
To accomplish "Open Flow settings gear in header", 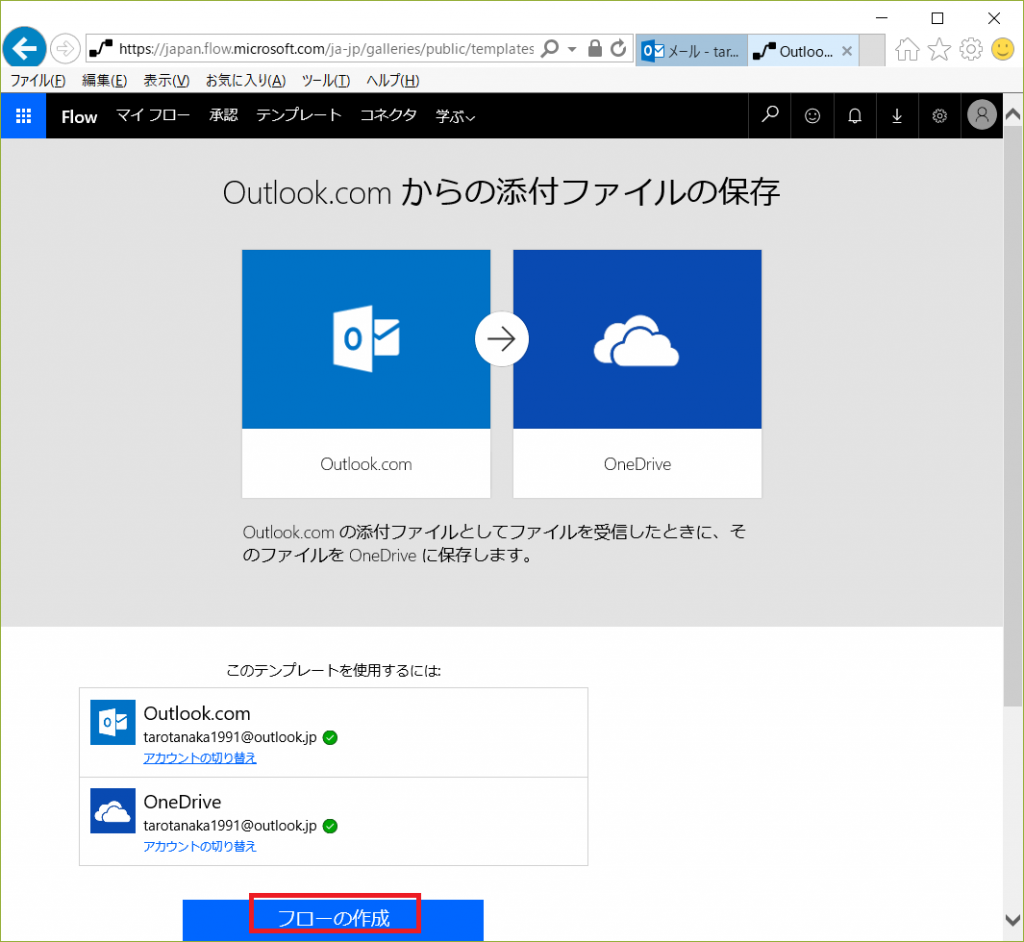I will point(940,116).
